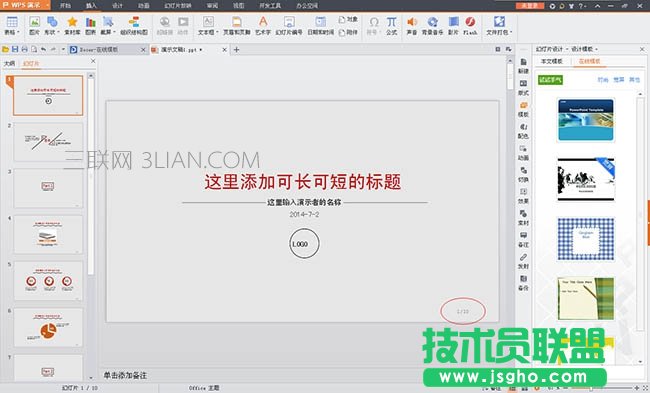The image size is (650, 393).
Task: Close the slide thumbnail pane
Action: point(93,61)
